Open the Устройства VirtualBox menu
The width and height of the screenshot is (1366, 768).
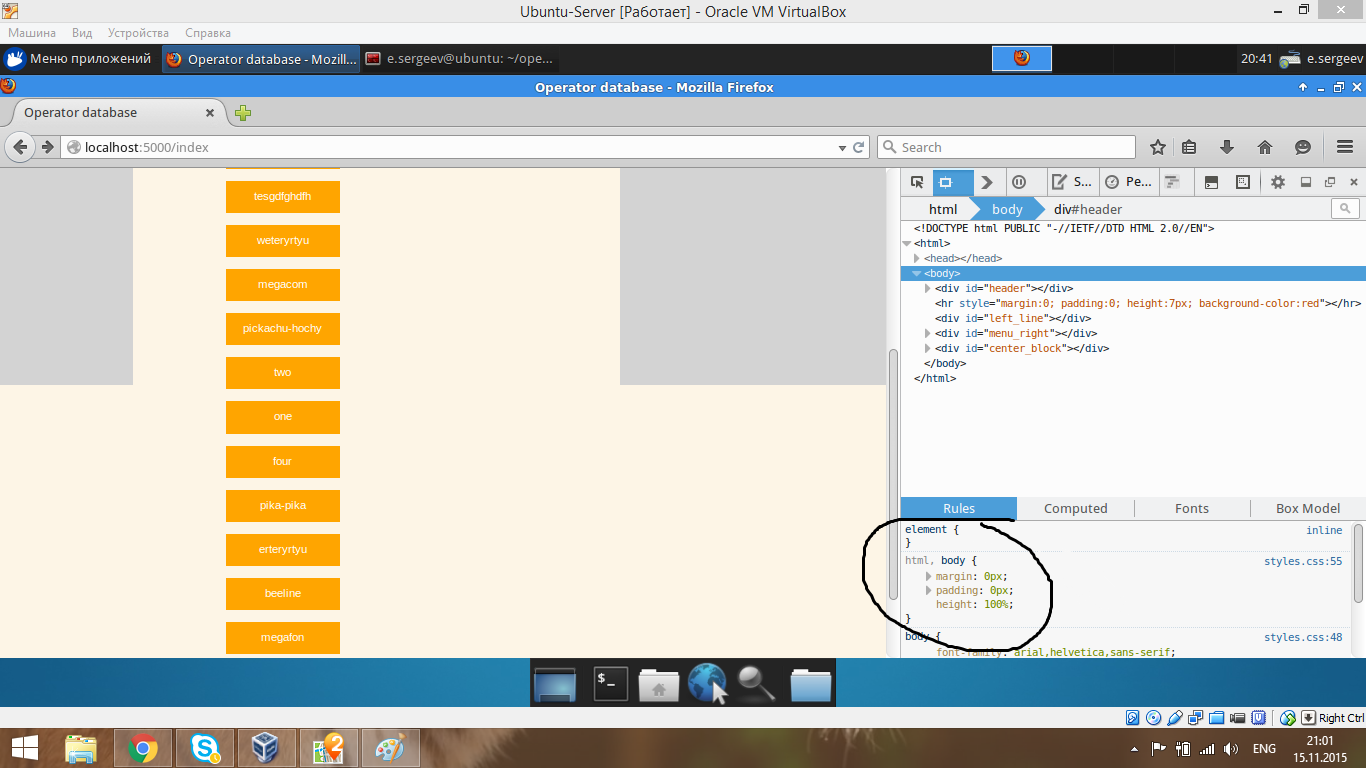(138, 33)
